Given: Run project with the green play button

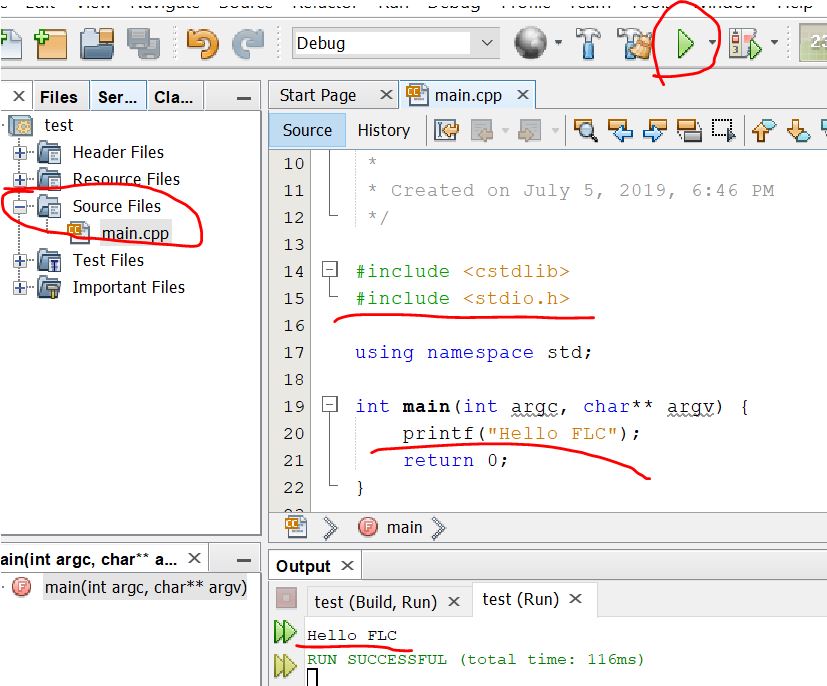Looking at the screenshot, I should pyautogui.click(x=685, y=43).
